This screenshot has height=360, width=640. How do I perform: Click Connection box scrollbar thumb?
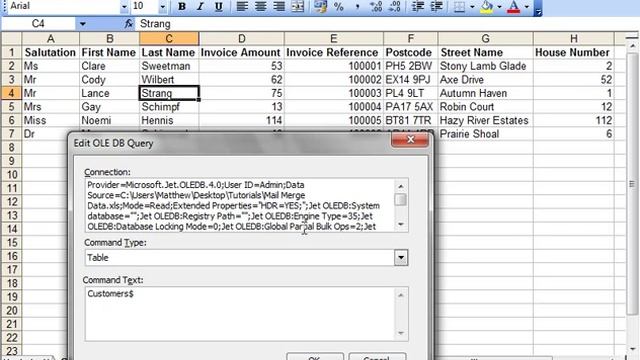(401, 200)
